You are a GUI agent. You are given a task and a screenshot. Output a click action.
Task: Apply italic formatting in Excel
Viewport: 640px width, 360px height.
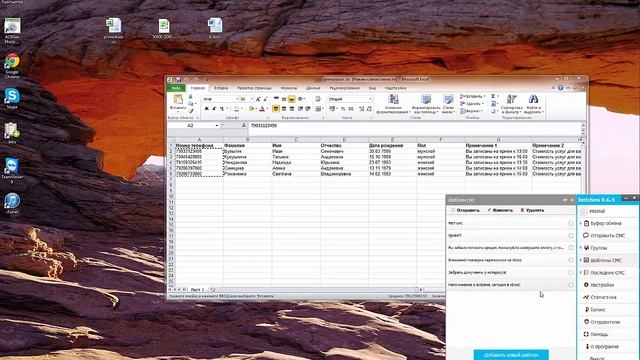click(x=214, y=109)
